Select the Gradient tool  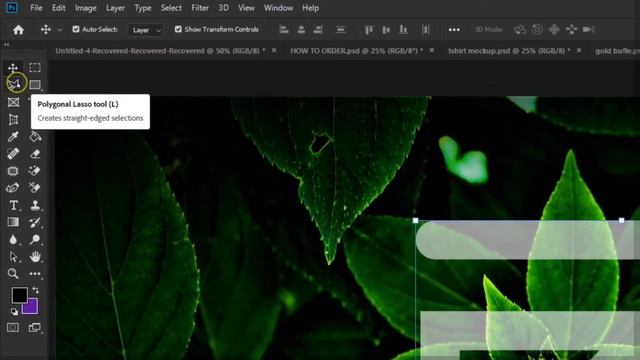[13, 222]
